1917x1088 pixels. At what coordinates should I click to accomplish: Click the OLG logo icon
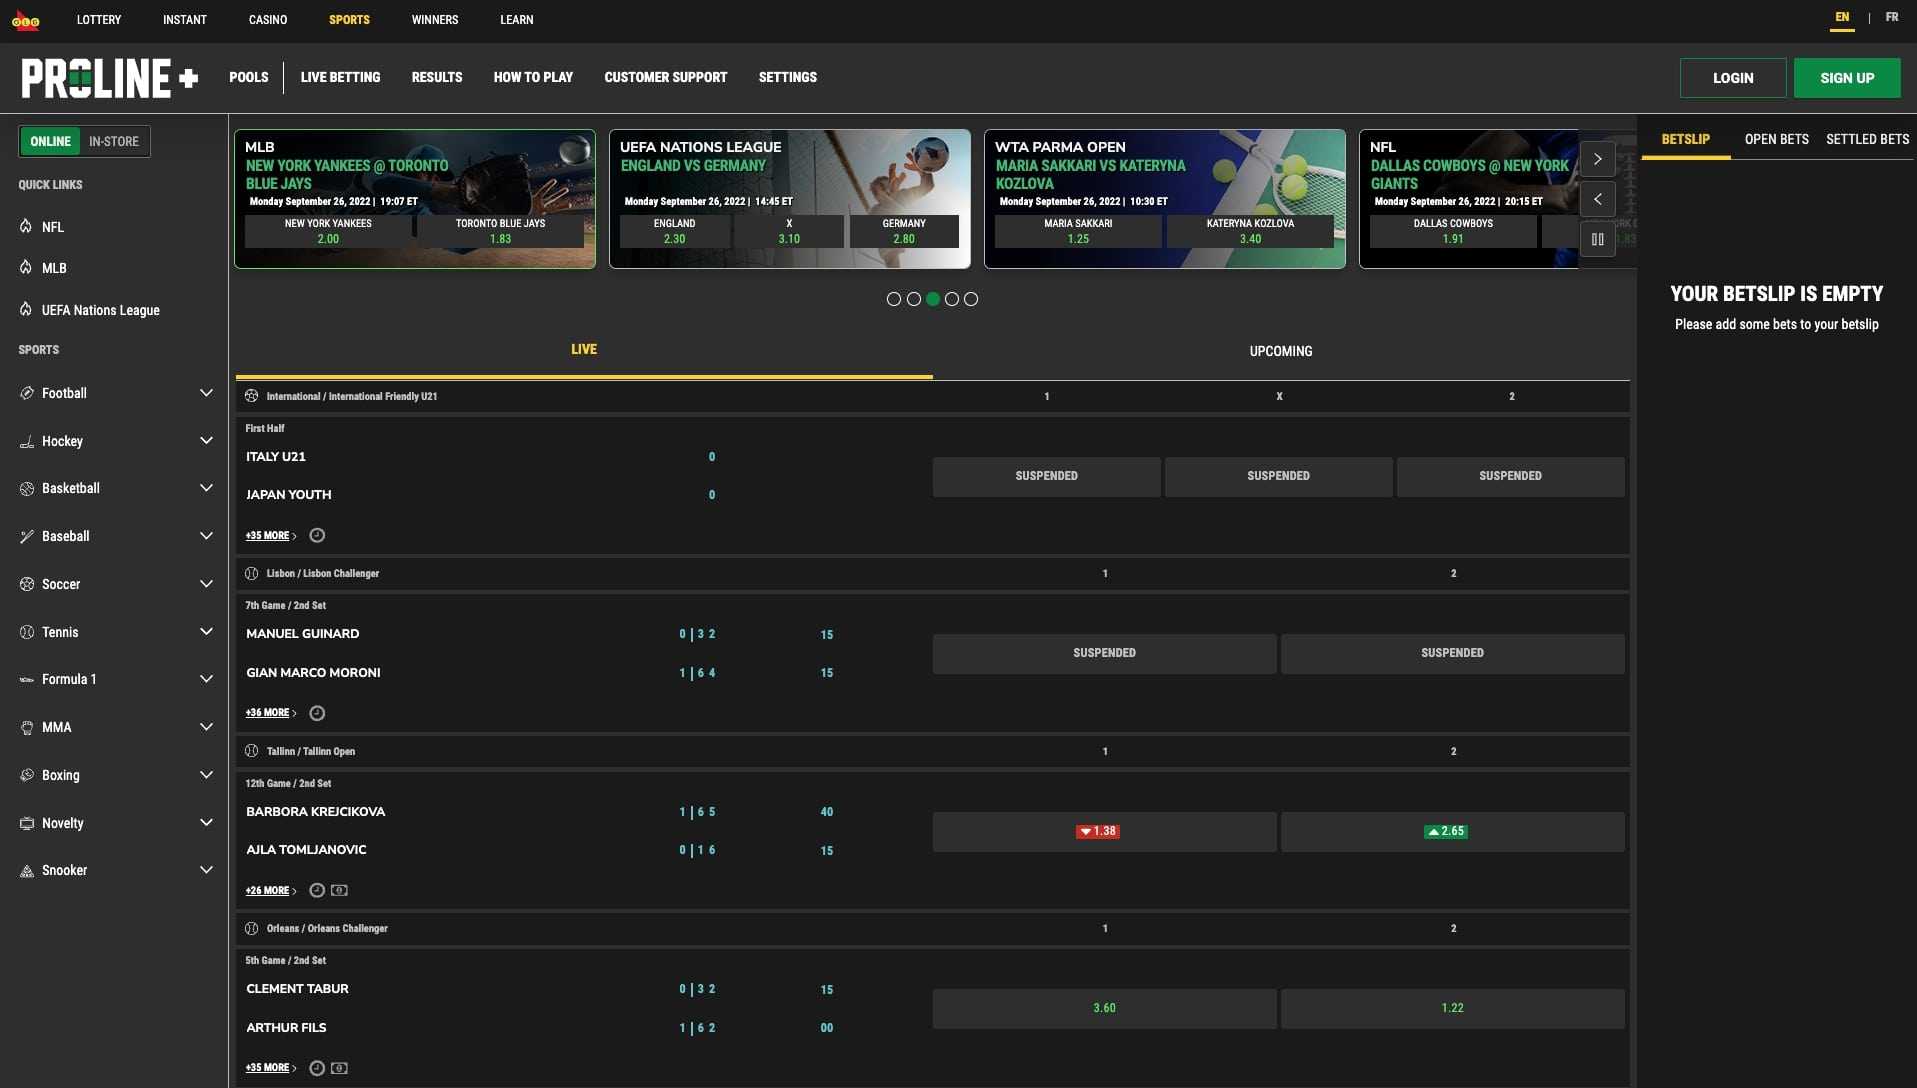(26, 21)
